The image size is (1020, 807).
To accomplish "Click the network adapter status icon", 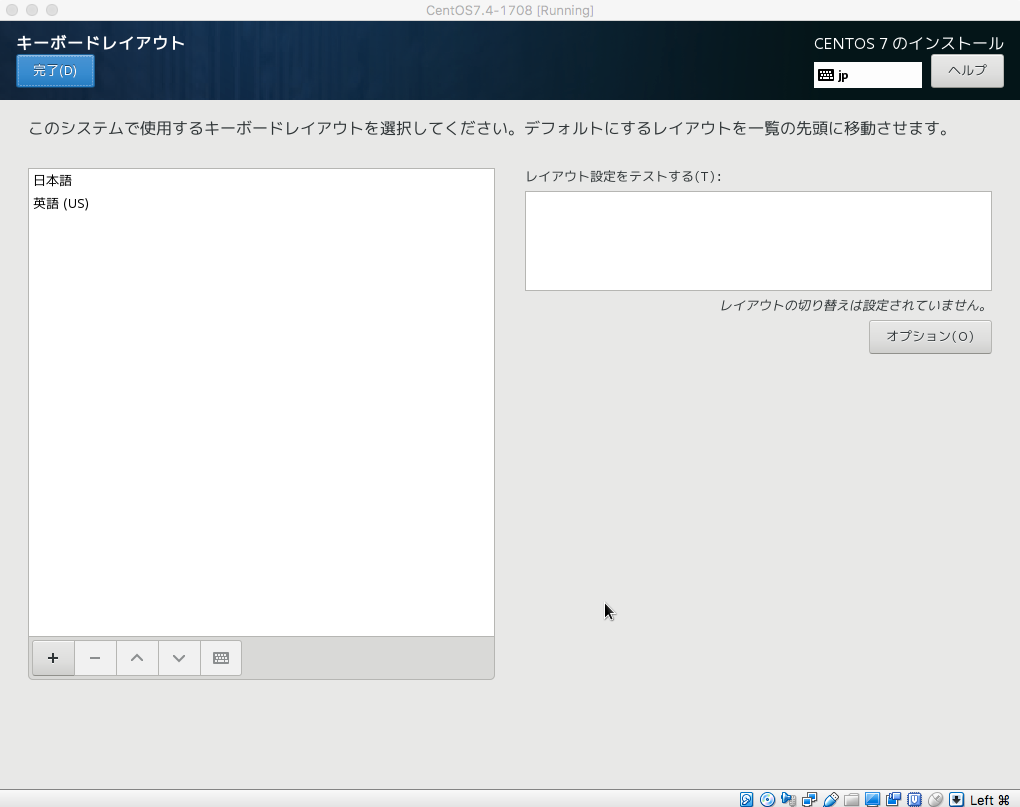I will 810,799.
